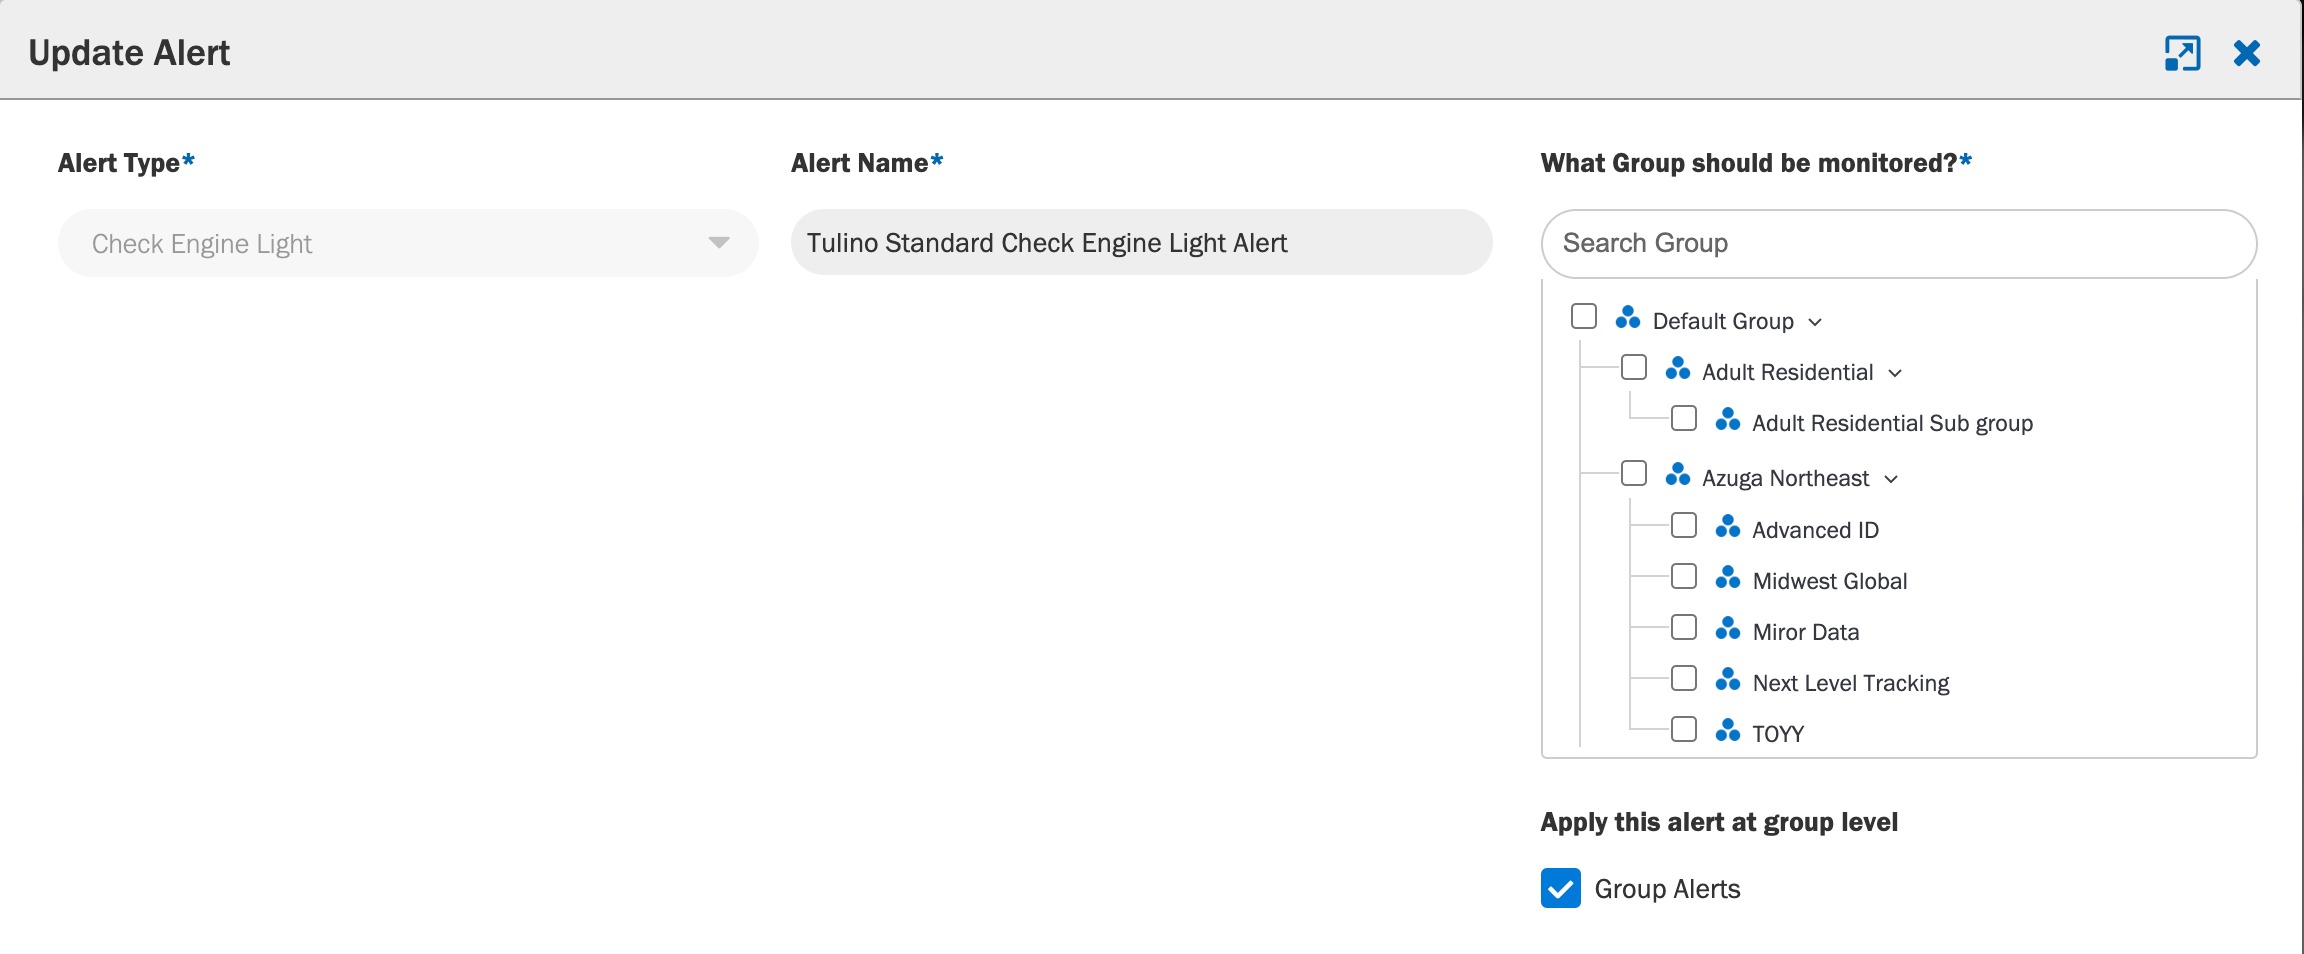Select the Midwest Global label
This screenshot has width=2304, height=954.
[1830, 581]
